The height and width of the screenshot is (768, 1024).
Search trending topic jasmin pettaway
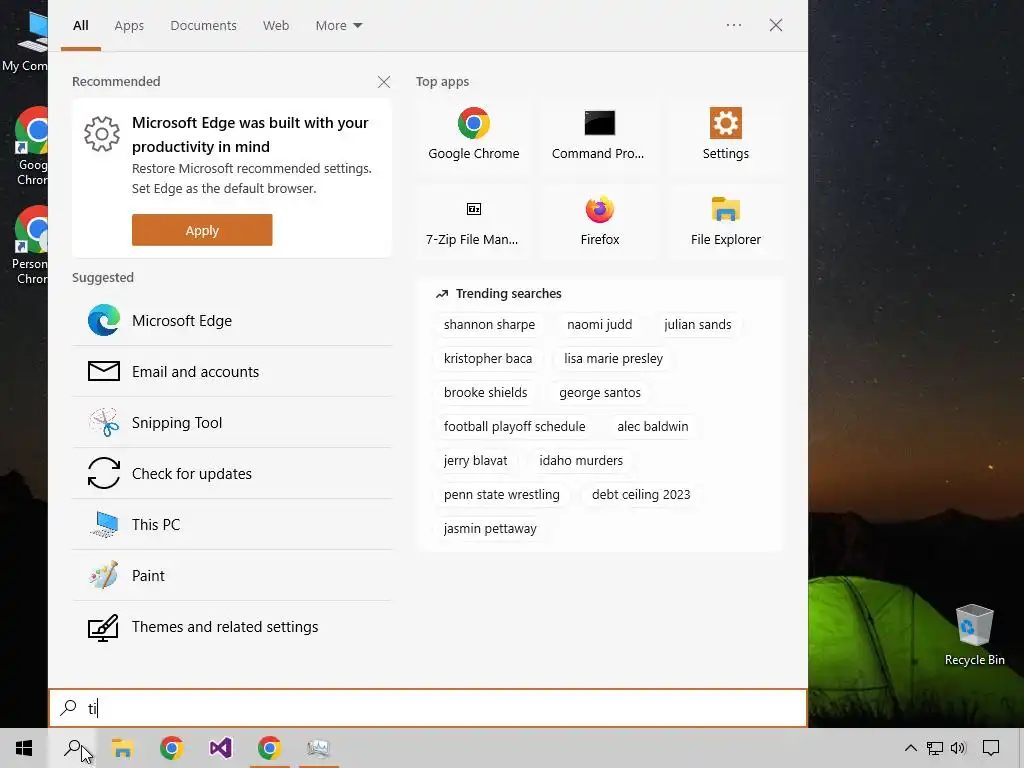tap(490, 528)
